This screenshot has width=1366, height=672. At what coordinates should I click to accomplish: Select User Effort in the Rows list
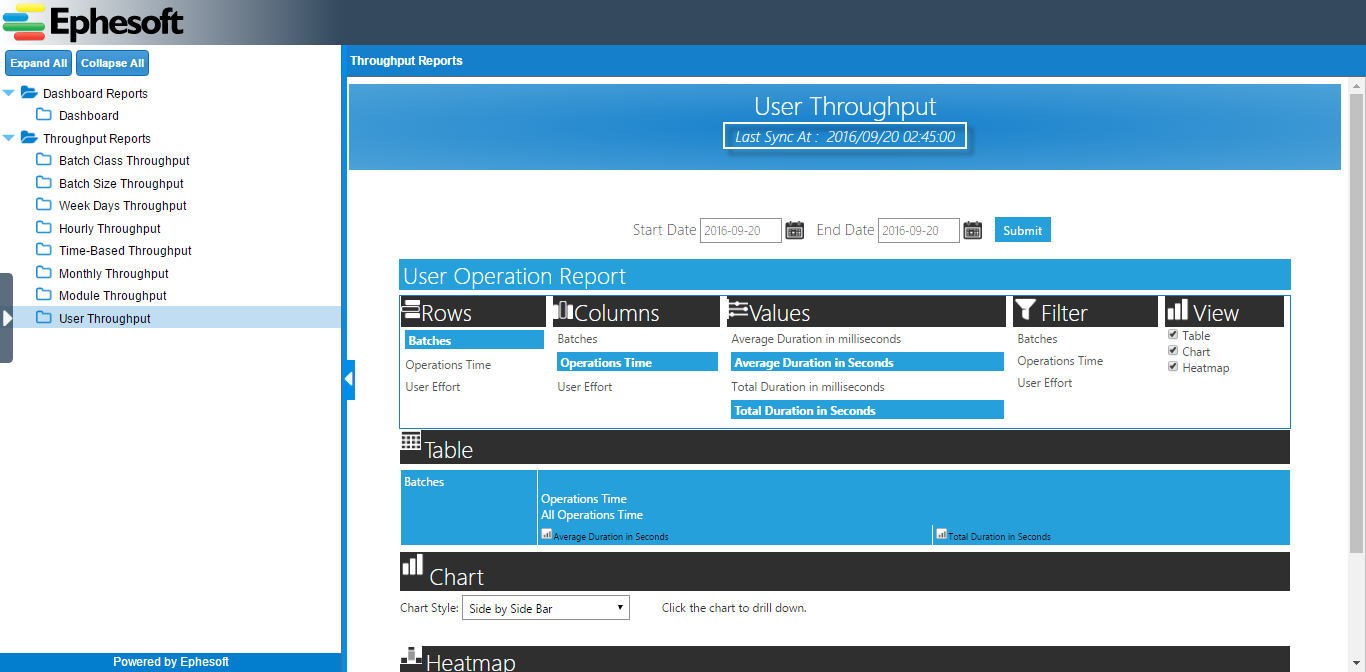[x=433, y=386]
